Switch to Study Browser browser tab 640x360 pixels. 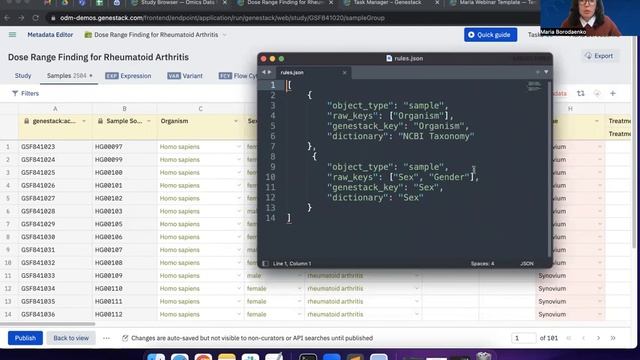click(179, 3)
